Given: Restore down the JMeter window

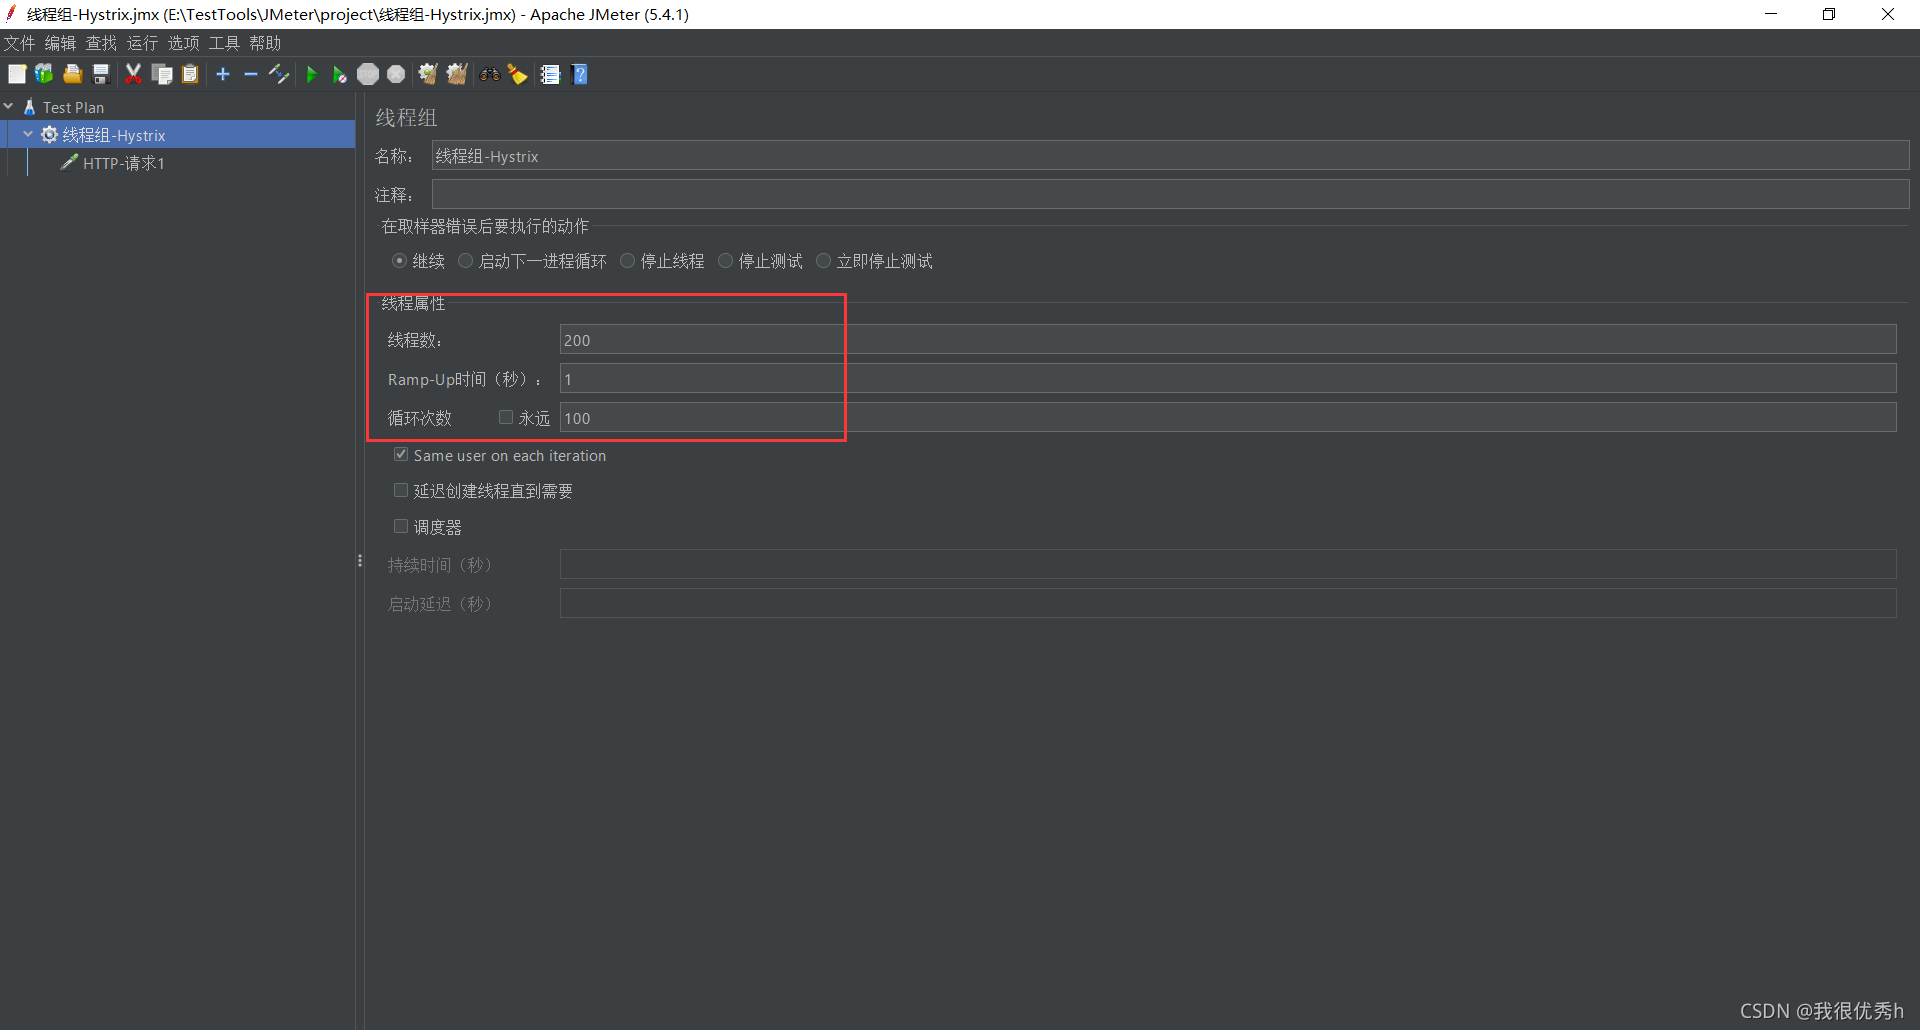Looking at the screenshot, I should point(1829,14).
